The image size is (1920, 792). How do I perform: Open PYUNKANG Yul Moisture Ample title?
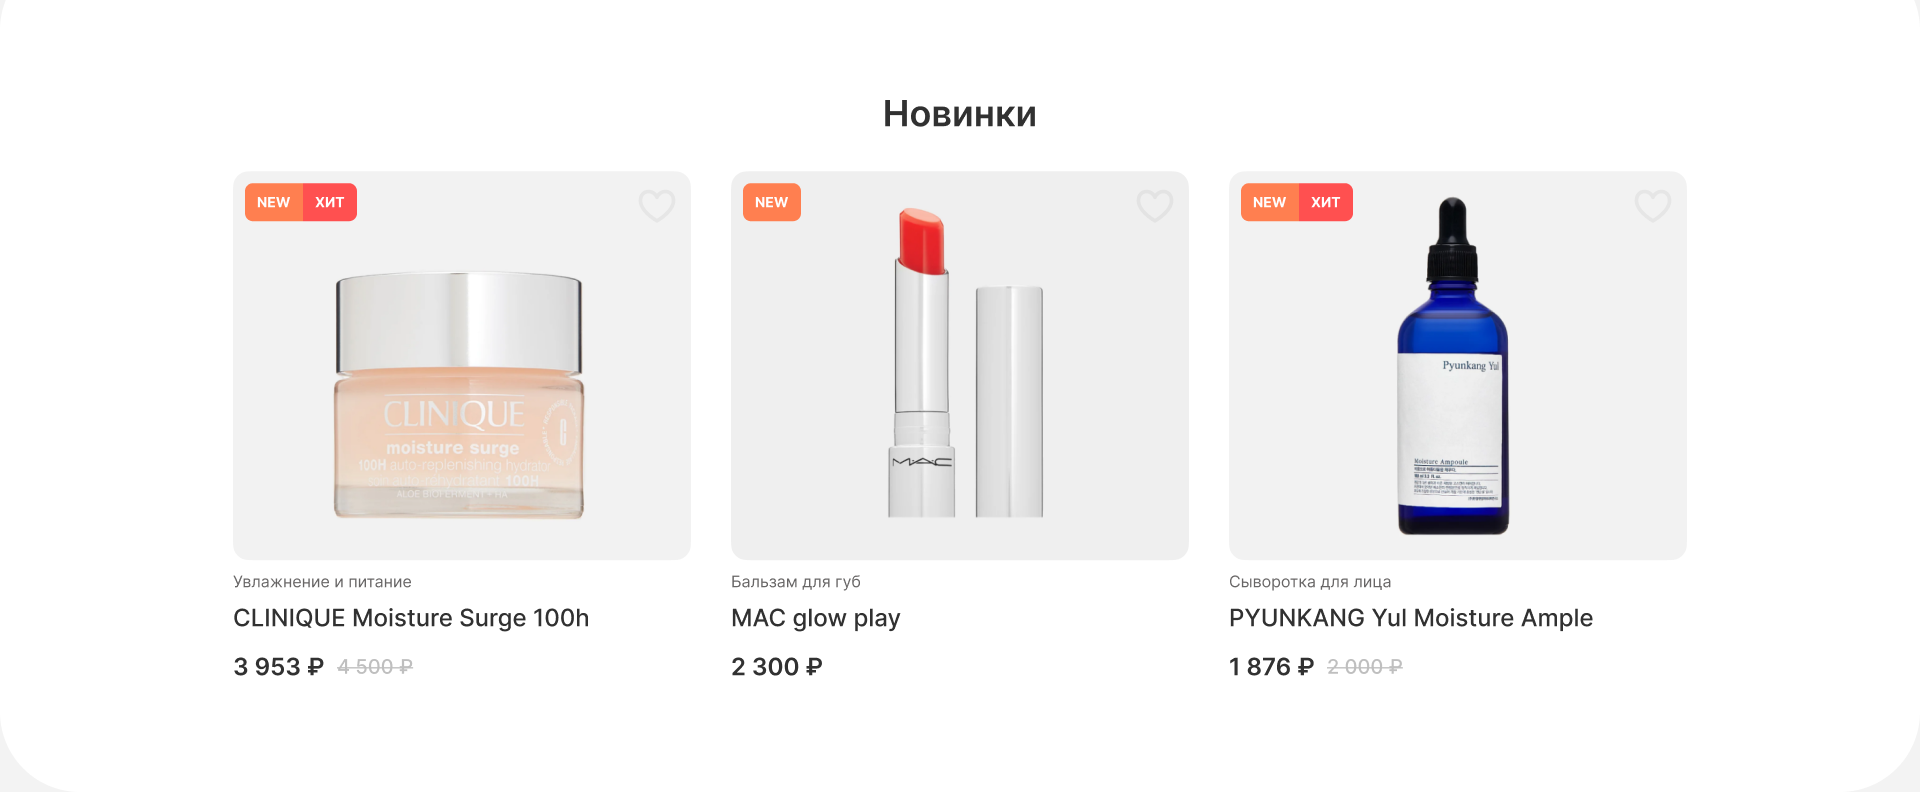pyautogui.click(x=1410, y=618)
